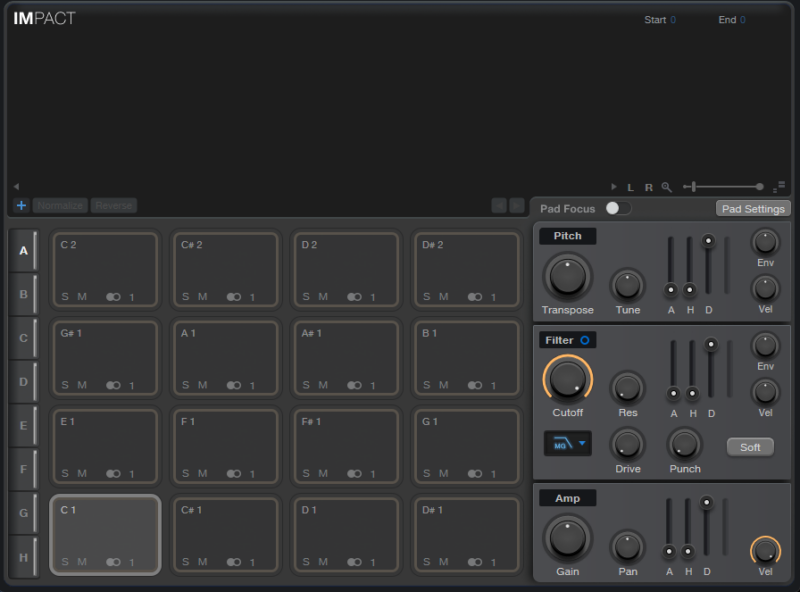800x592 pixels.
Task: Click the Soft button in Filter
Action: [750, 447]
